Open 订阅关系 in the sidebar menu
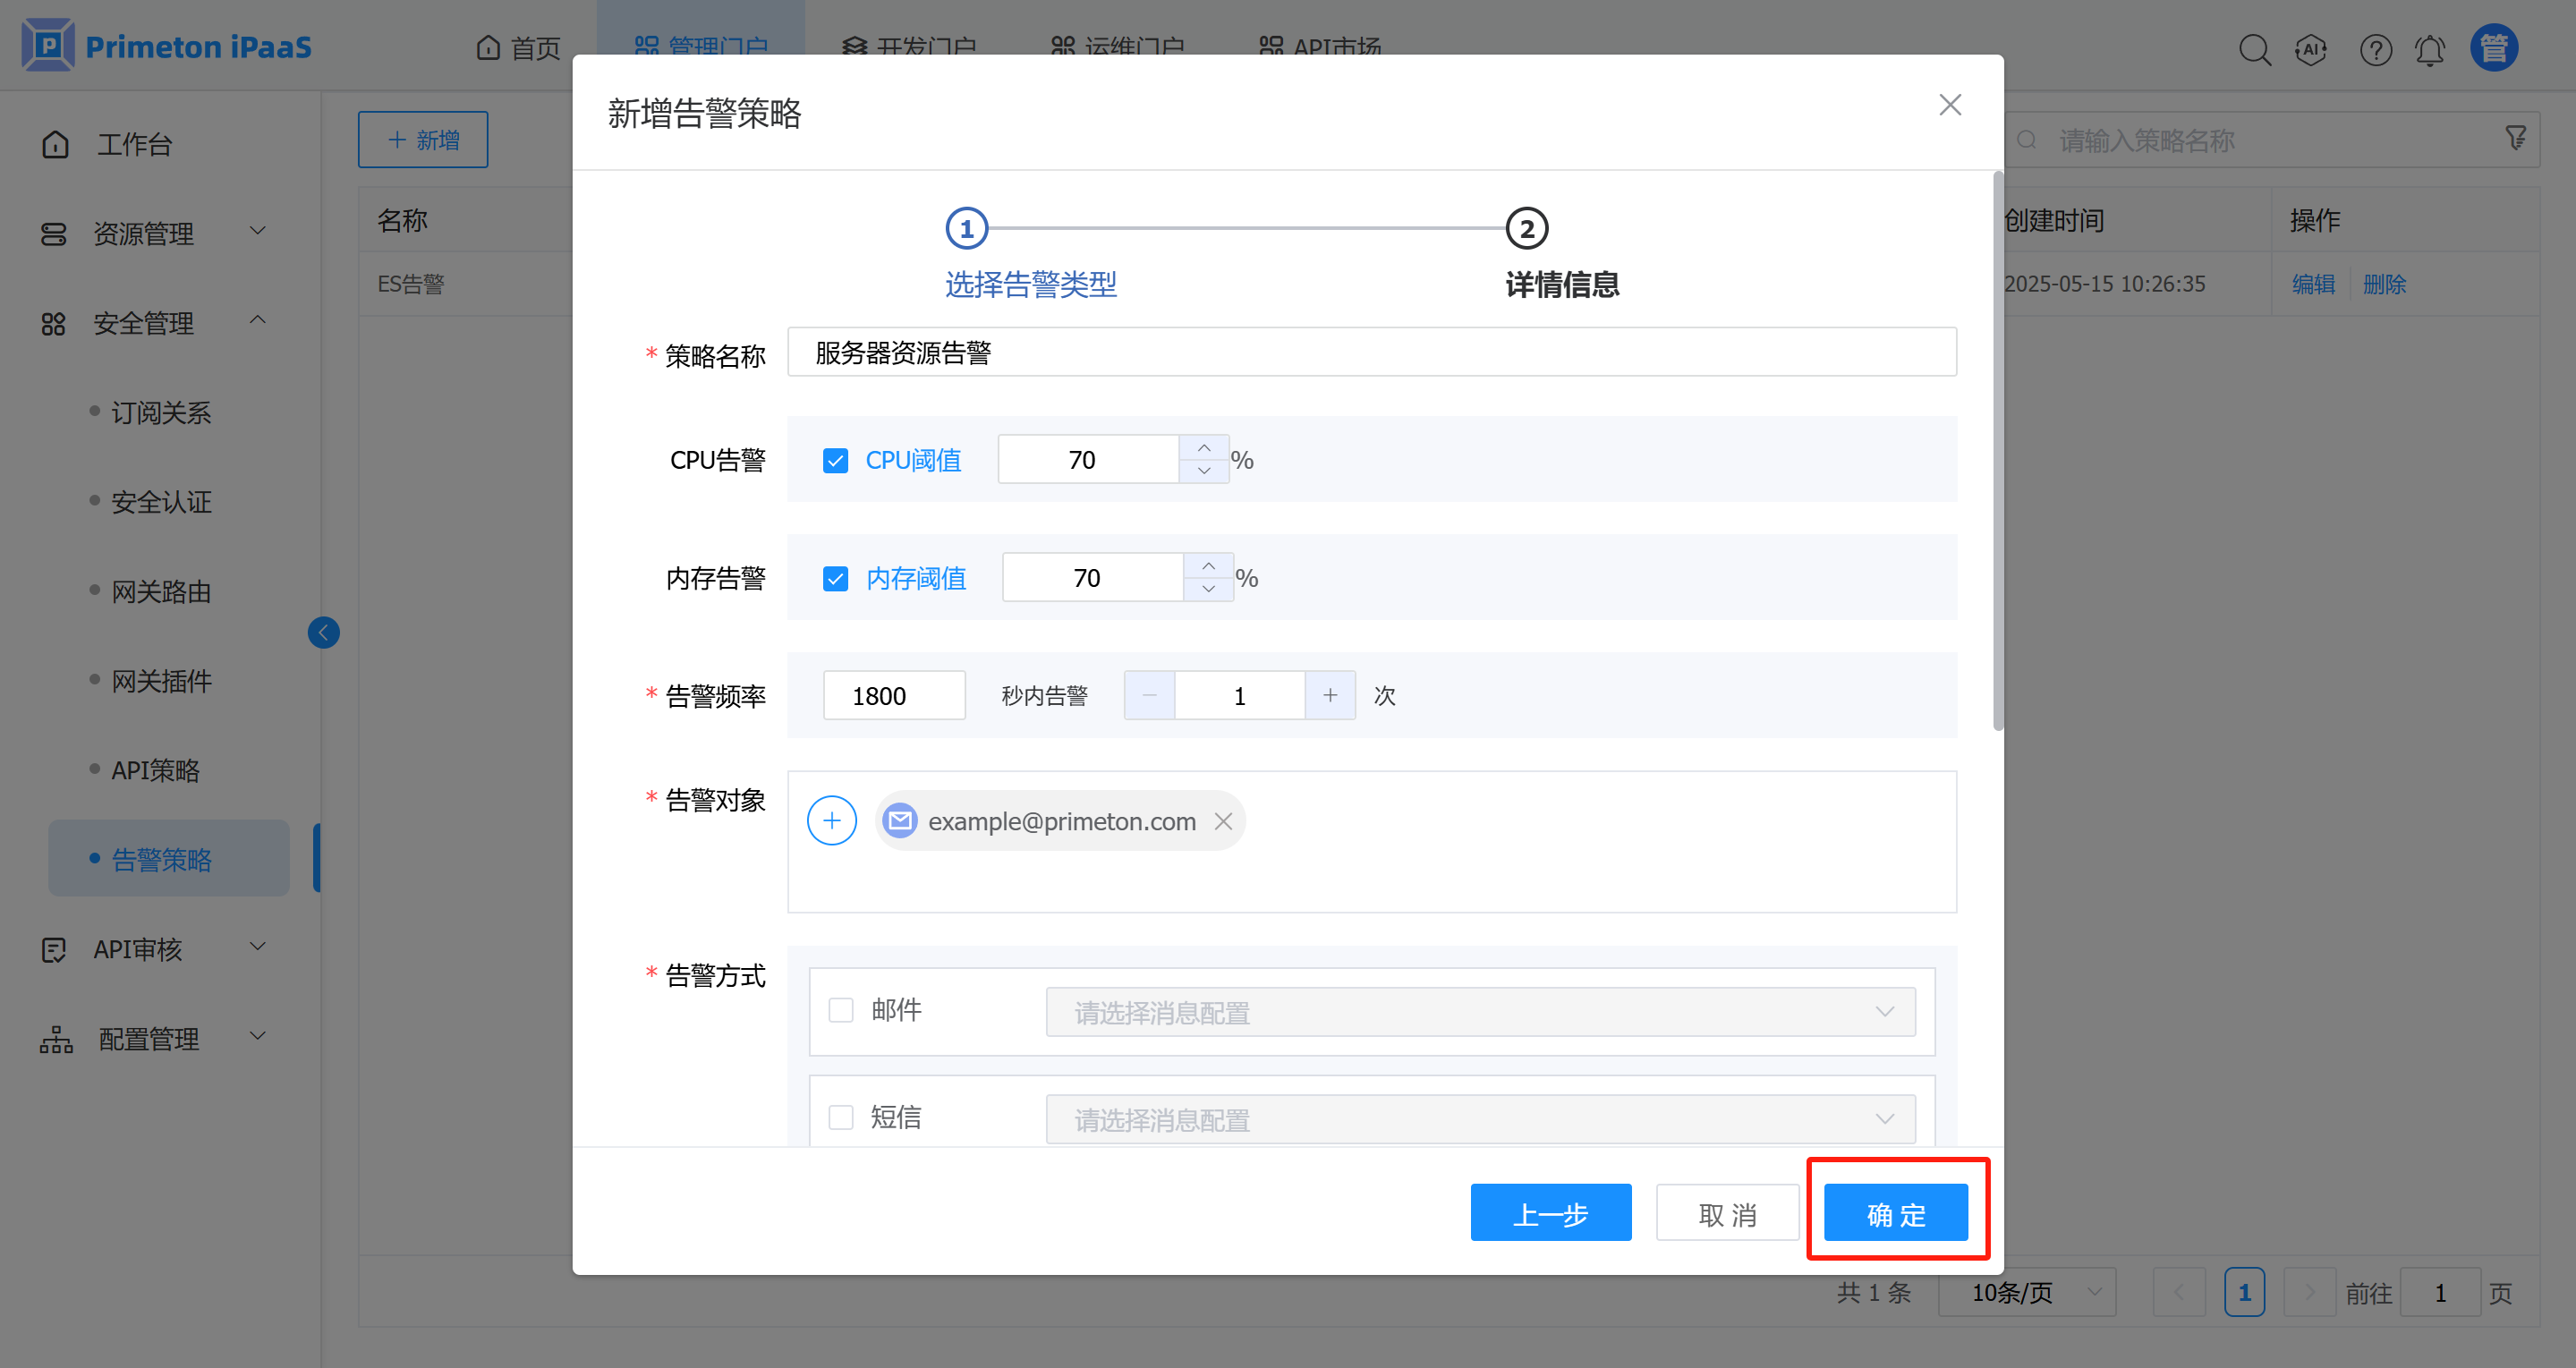 click(161, 412)
